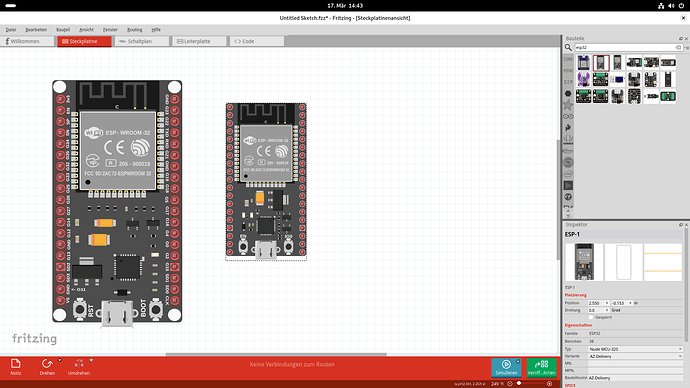
Task: Click the MN input field
Action: (x=635, y=363)
